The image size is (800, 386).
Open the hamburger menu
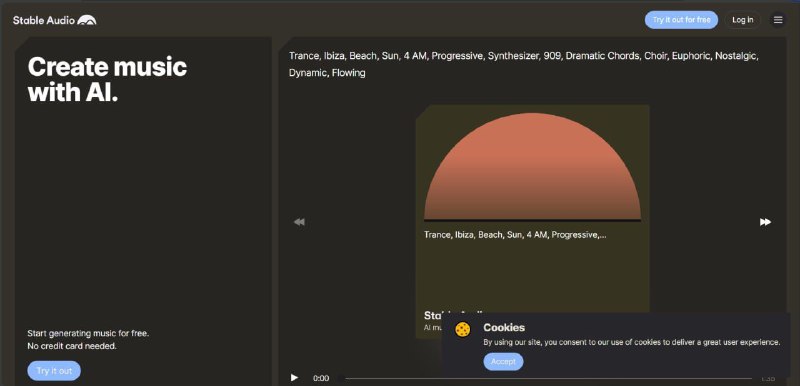[778, 20]
